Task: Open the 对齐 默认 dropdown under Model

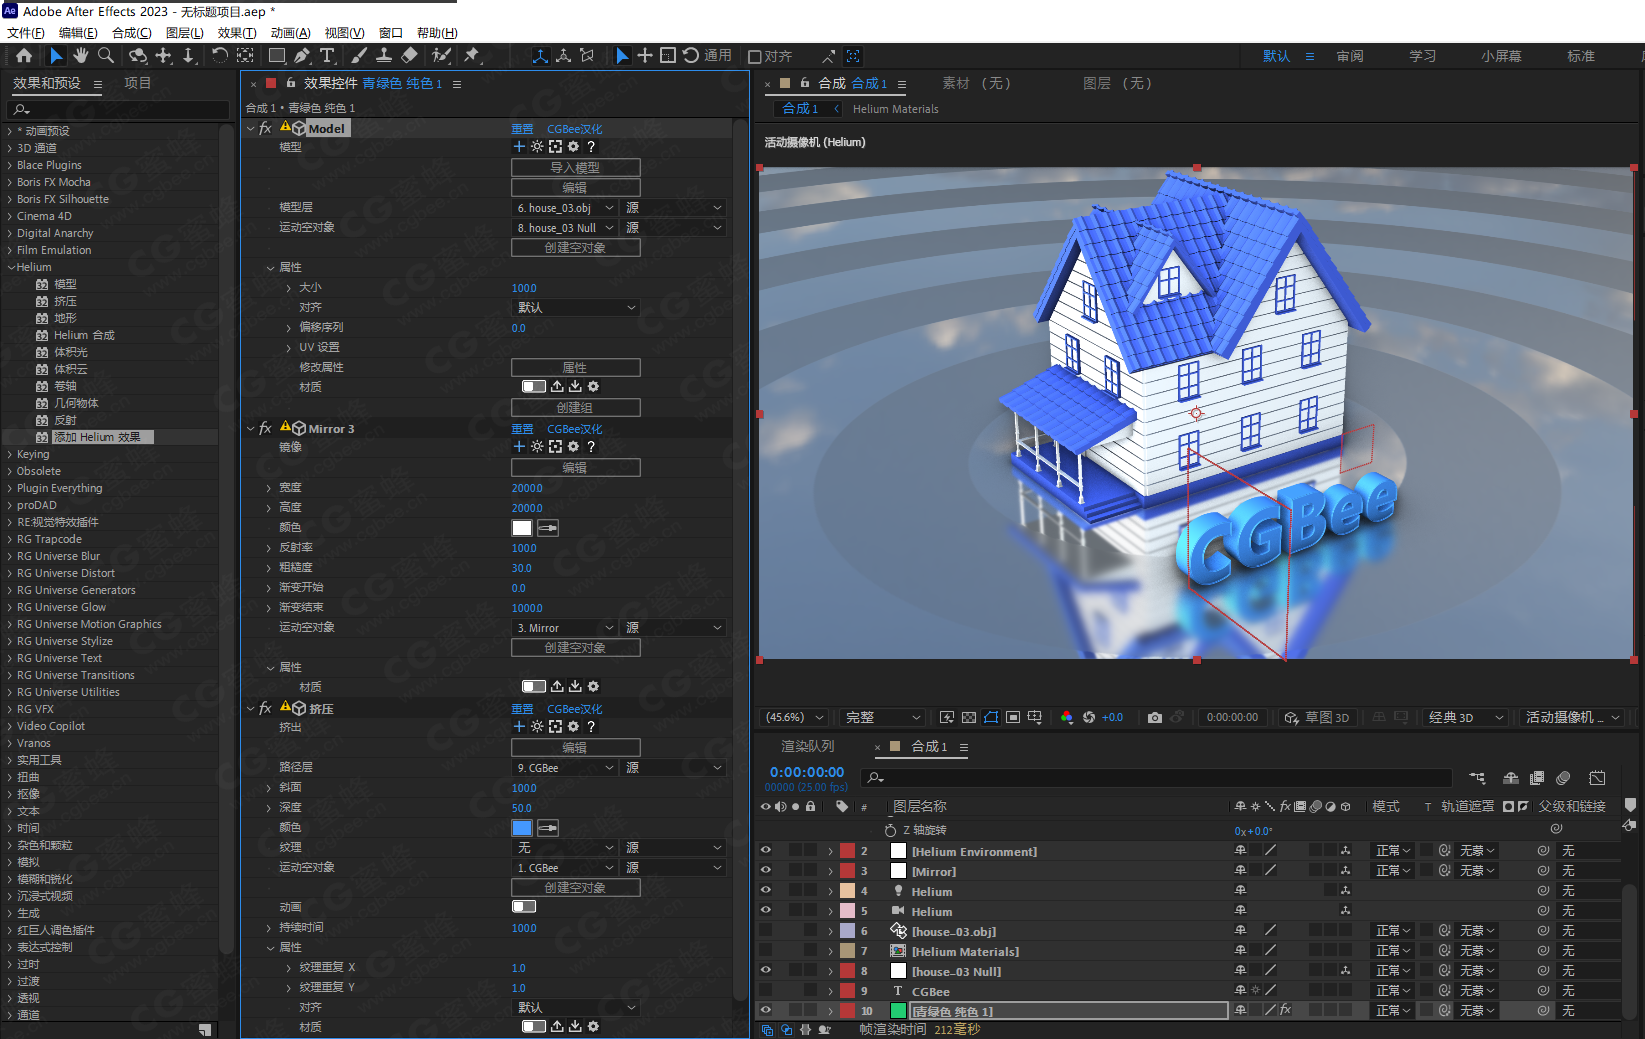Action: pyautogui.click(x=576, y=308)
